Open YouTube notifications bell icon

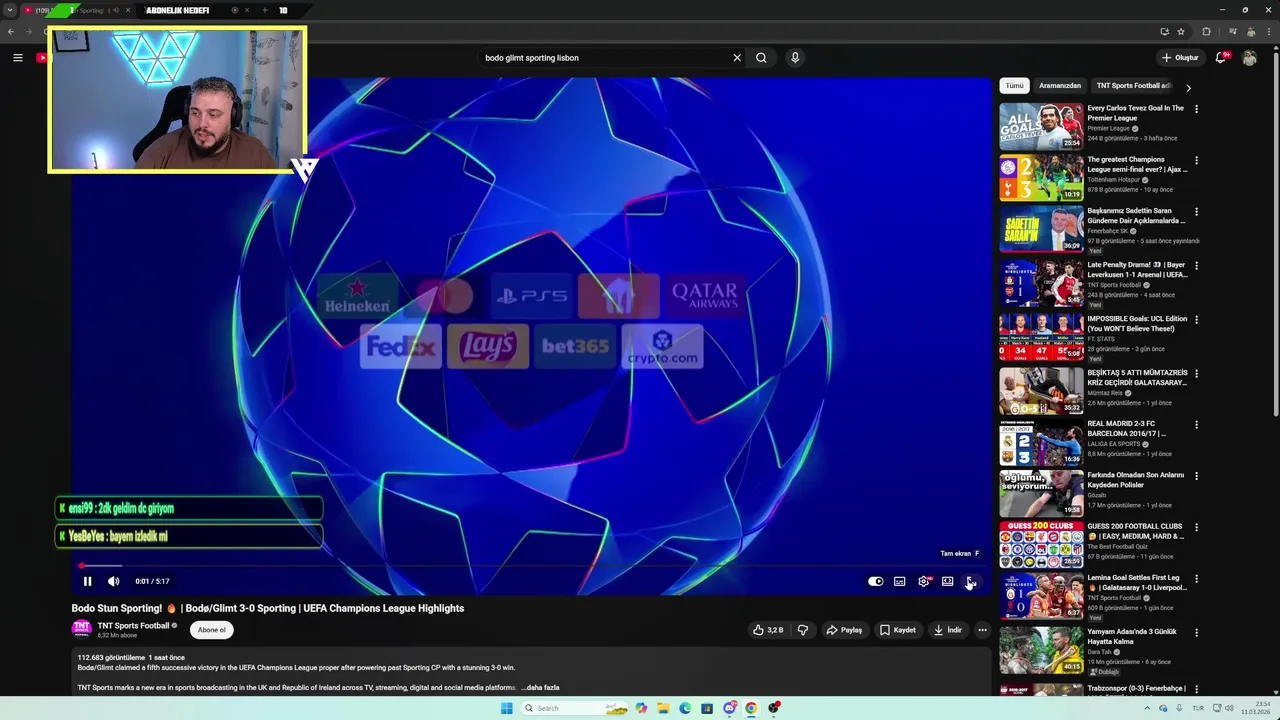[x=1221, y=58]
